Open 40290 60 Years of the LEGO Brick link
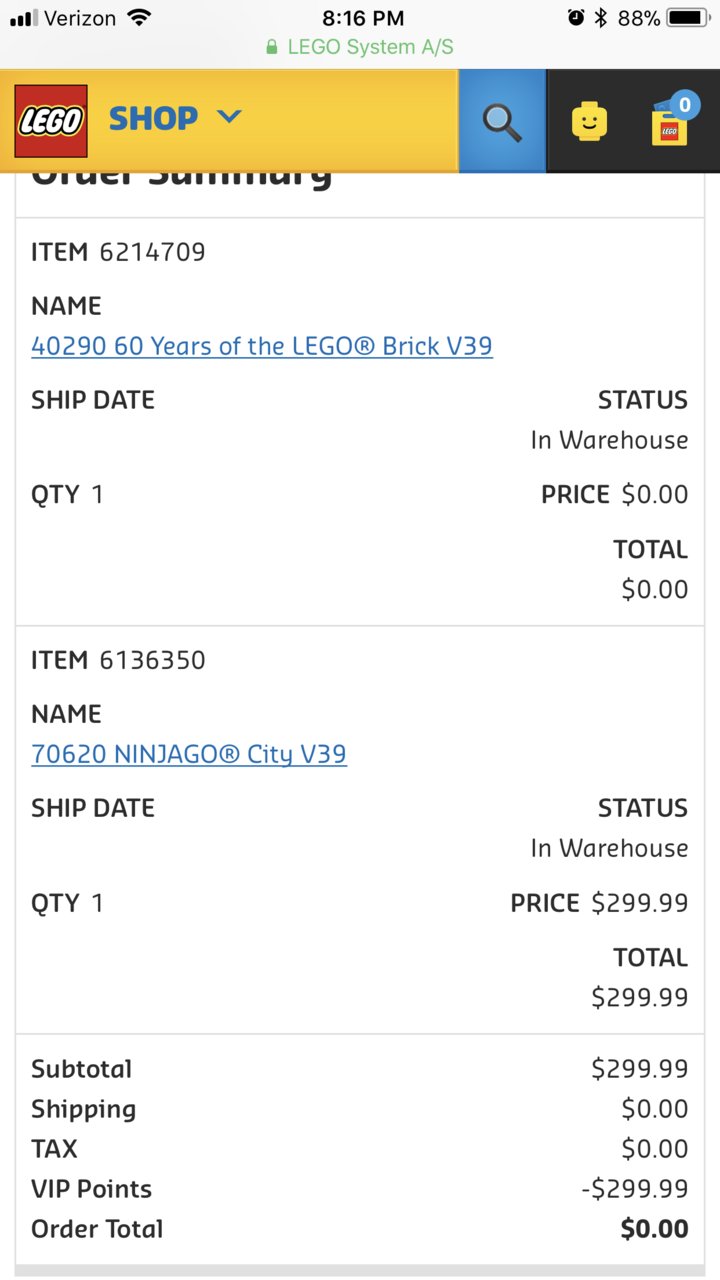The height and width of the screenshot is (1280, 720). coord(262,346)
